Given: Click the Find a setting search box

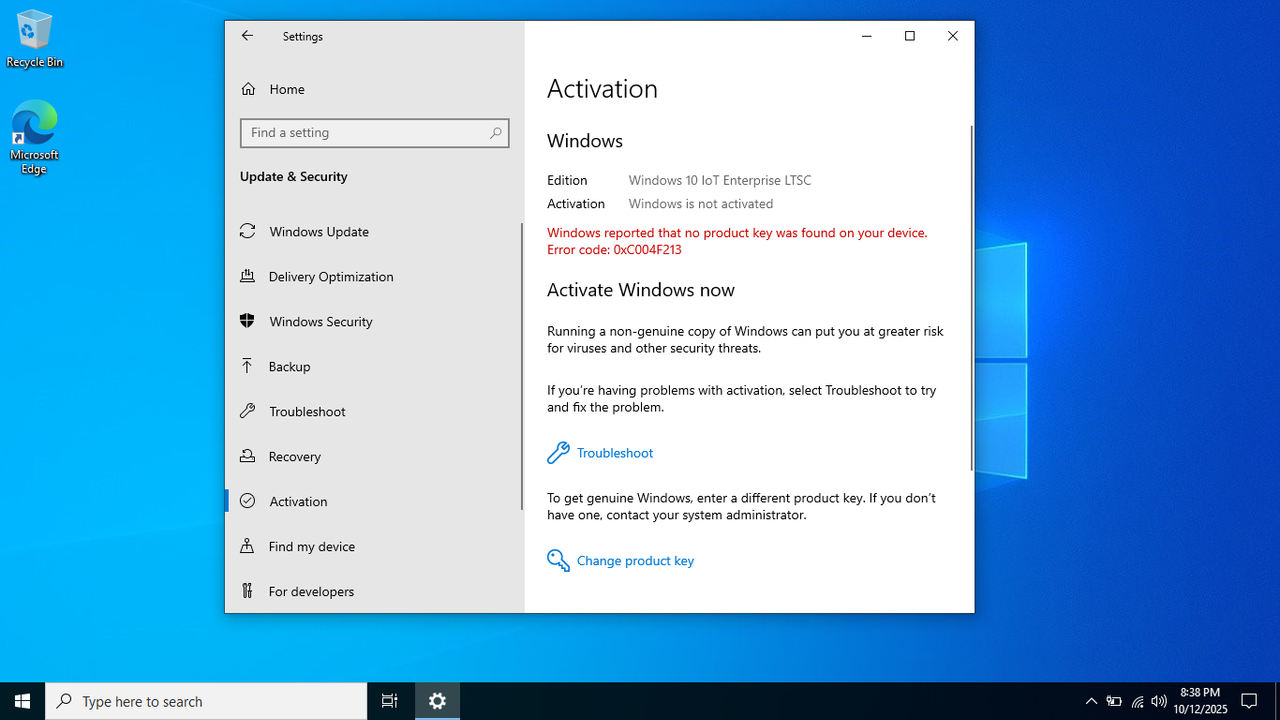Looking at the screenshot, I should pos(375,133).
